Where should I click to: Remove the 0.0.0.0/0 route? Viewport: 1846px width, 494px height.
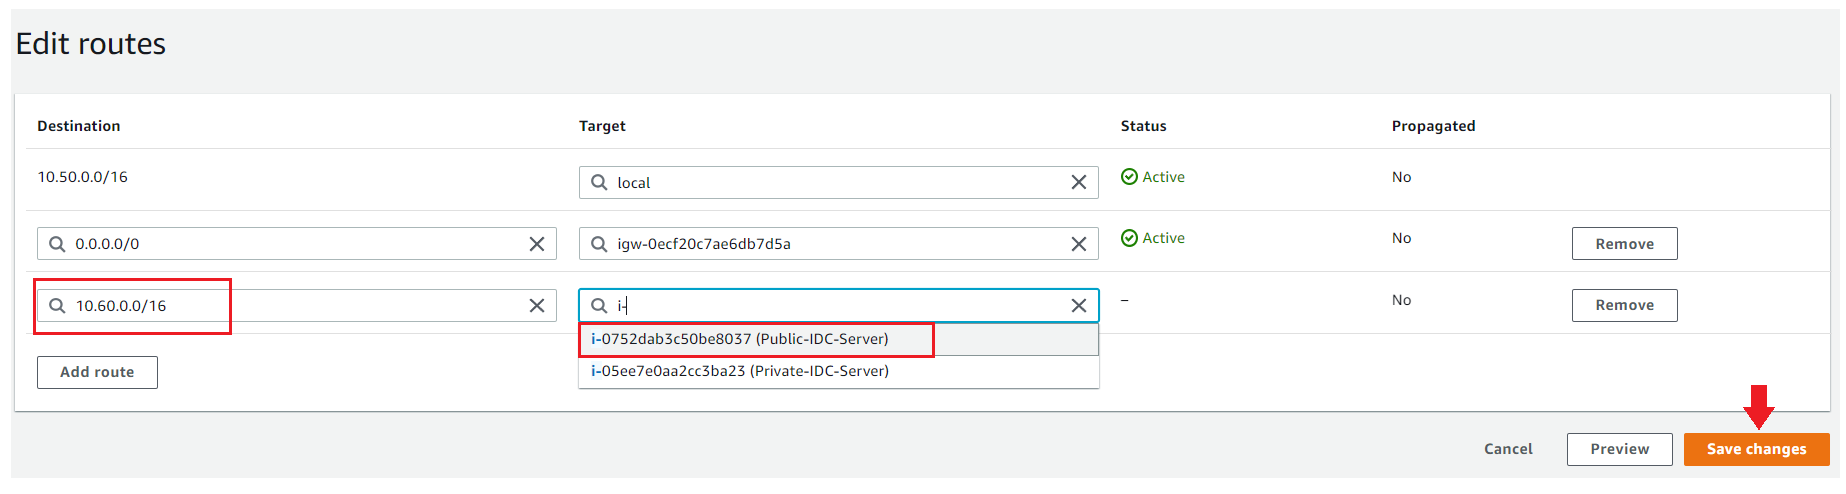pyautogui.click(x=1624, y=244)
